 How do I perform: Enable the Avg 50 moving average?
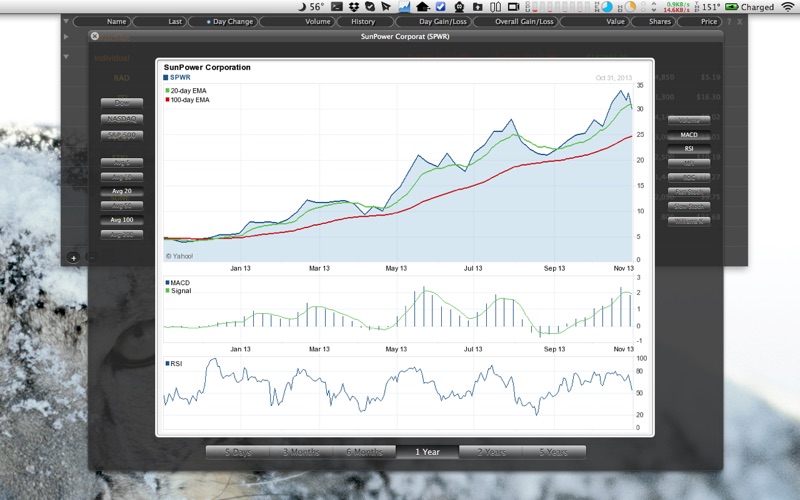point(121,206)
